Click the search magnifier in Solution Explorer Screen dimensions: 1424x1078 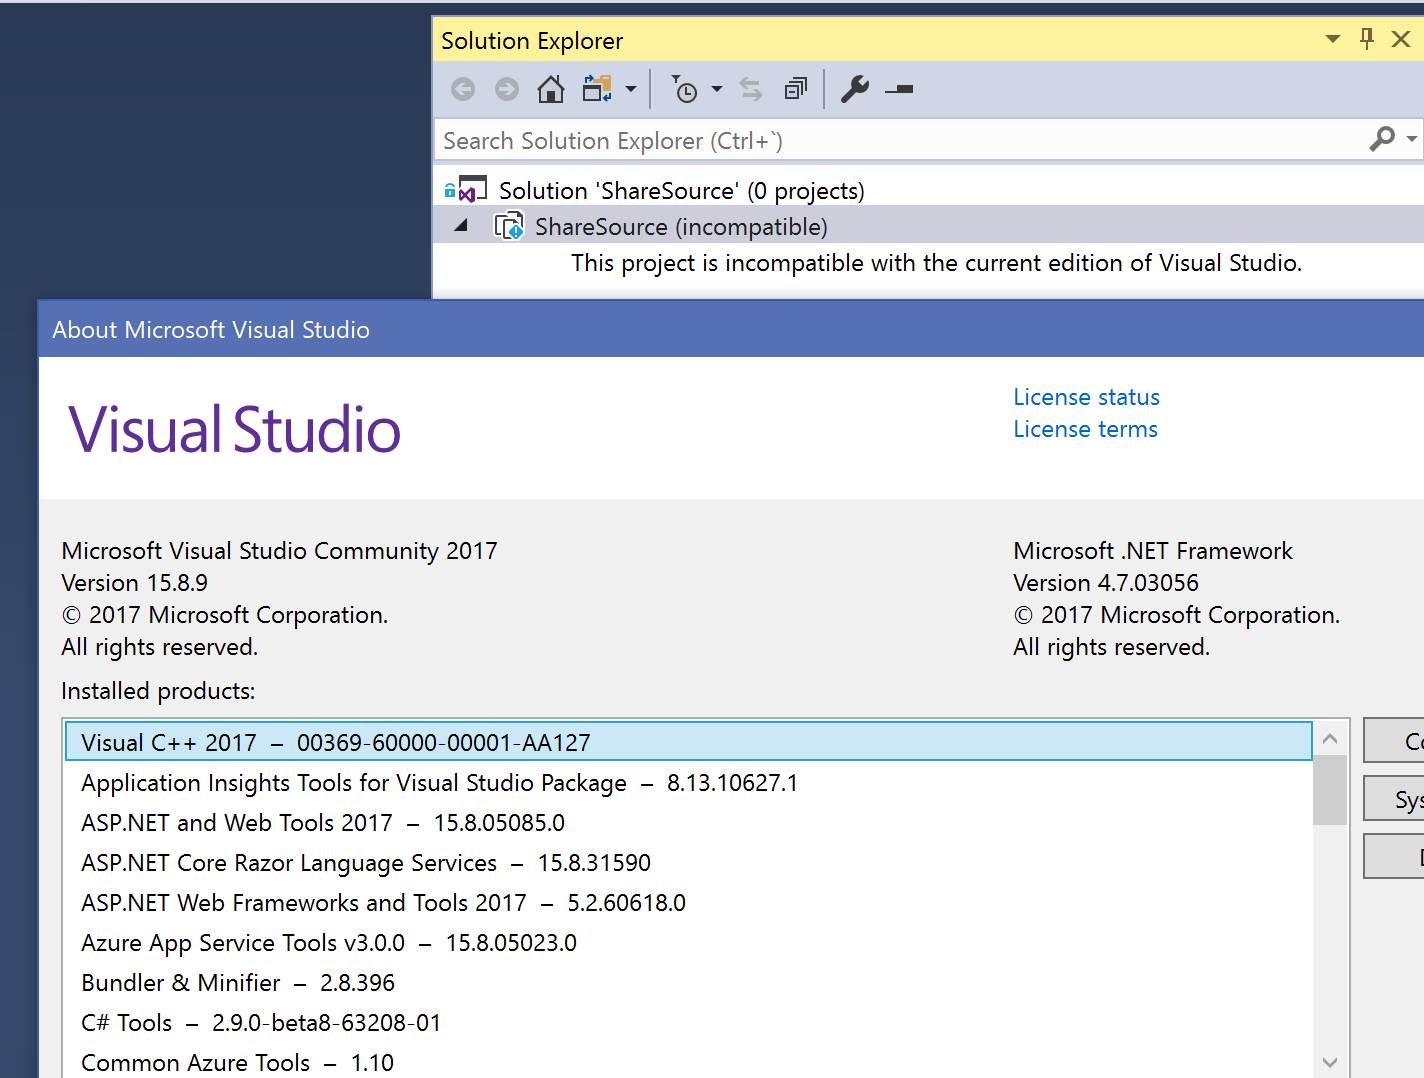1382,139
